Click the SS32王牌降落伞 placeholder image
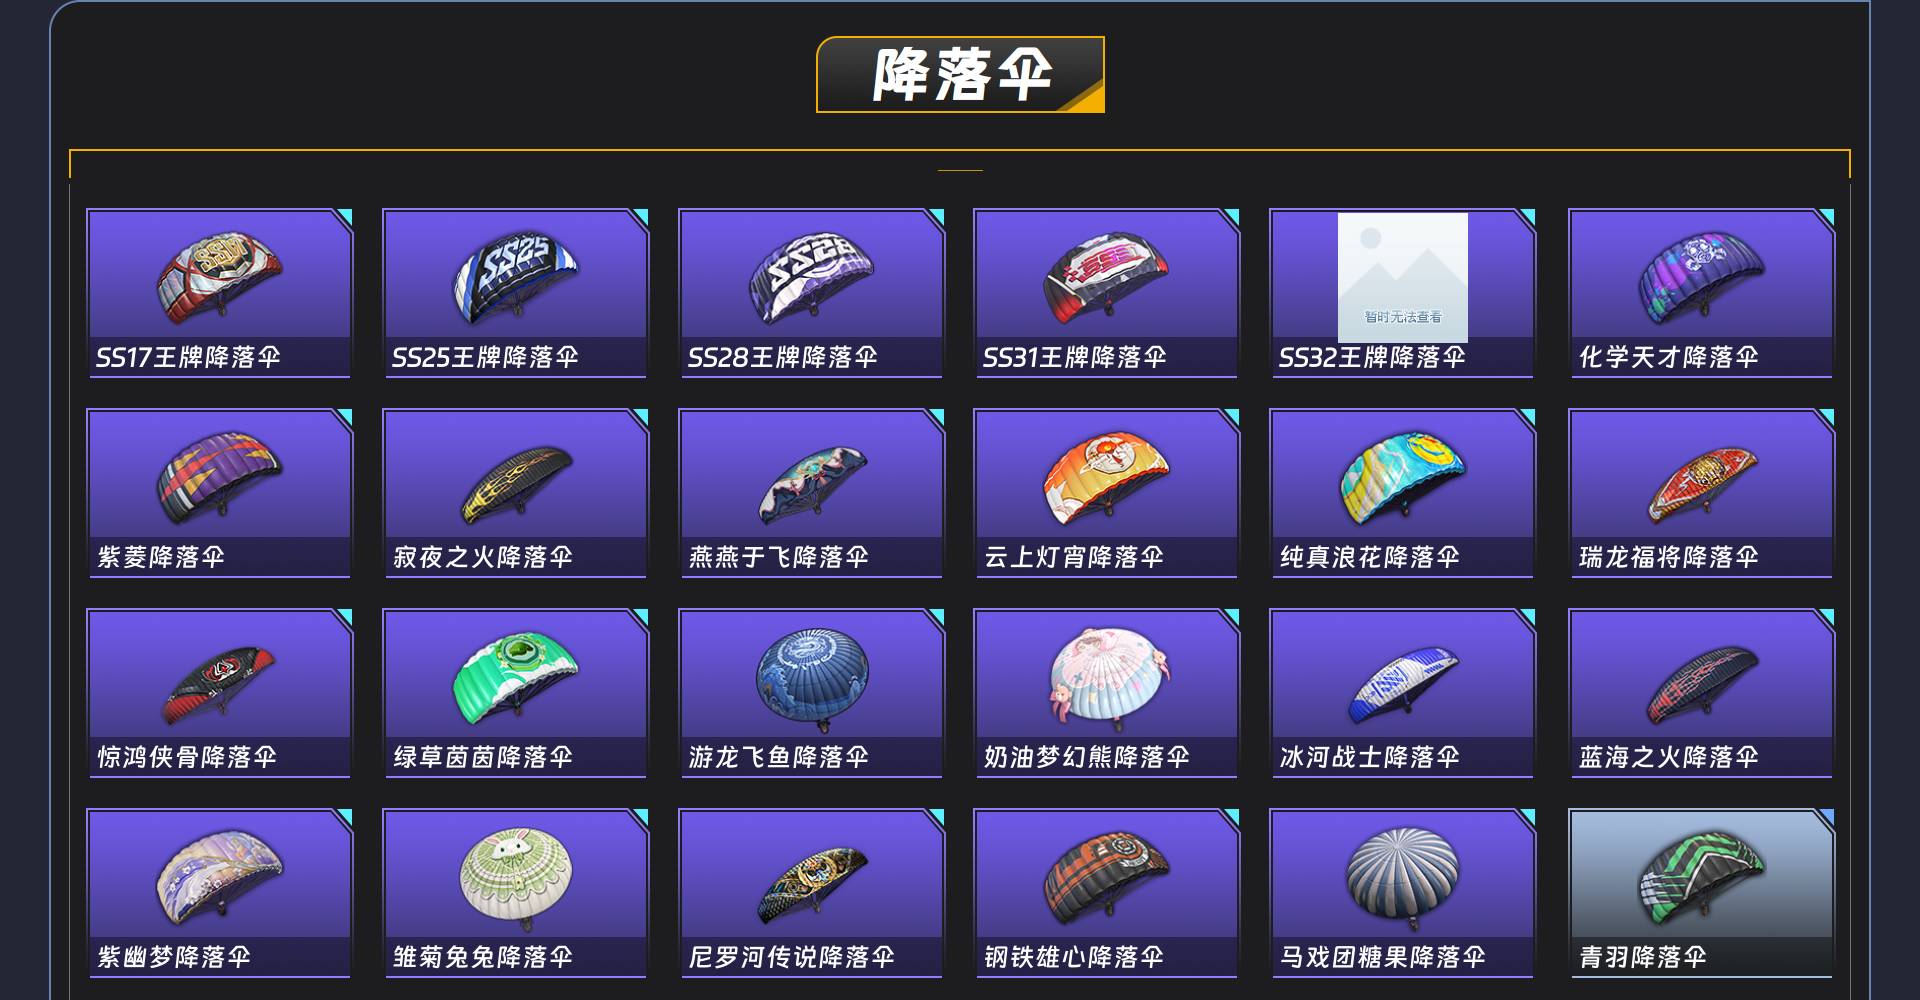Viewport: 1920px width, 1000px height. (x=1403, y=277)
